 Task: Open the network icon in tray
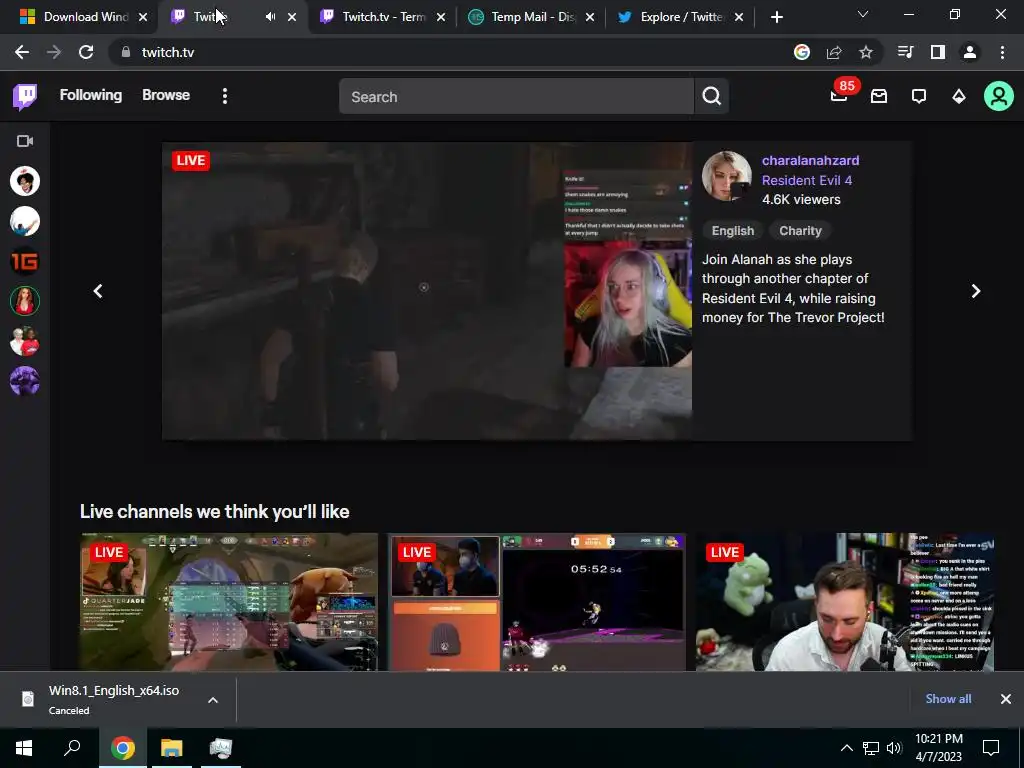[871, 748]
